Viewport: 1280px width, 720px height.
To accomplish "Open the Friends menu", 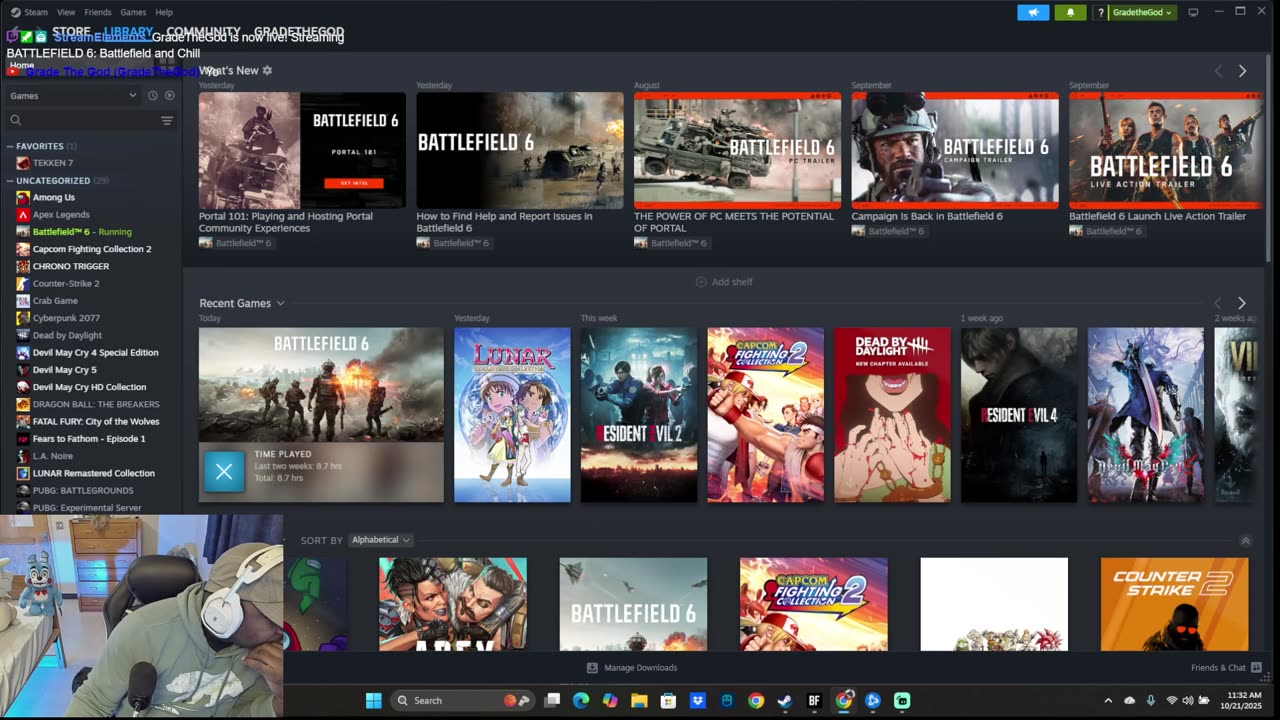I will 98,12.
